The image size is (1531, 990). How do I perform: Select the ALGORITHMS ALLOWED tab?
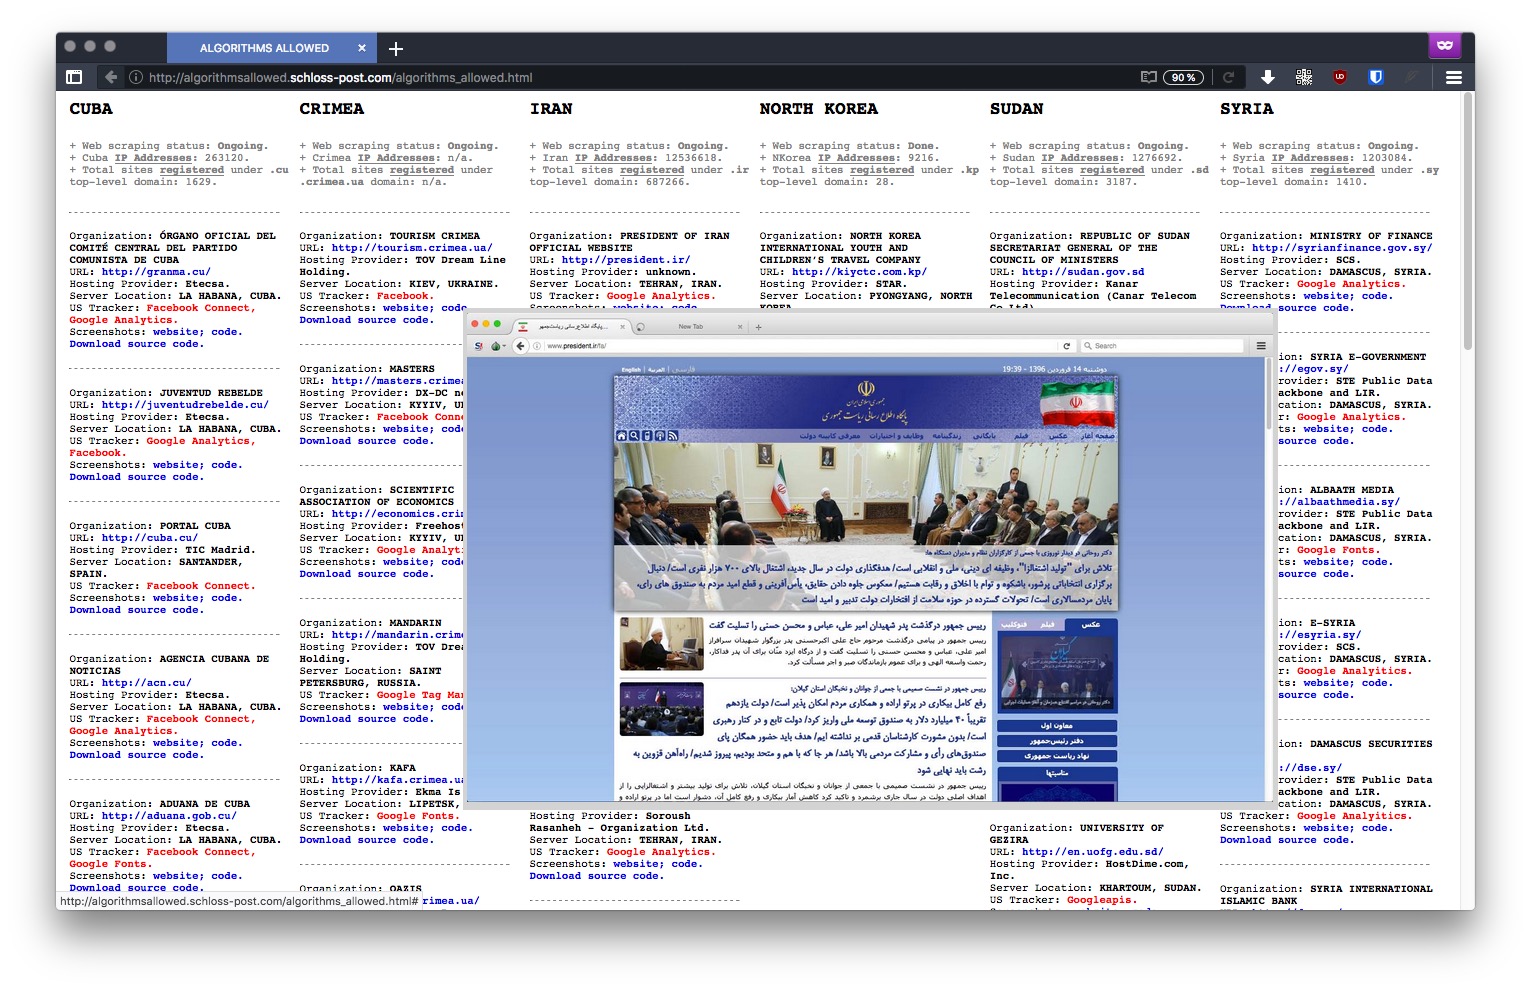(x=273, y=48)
